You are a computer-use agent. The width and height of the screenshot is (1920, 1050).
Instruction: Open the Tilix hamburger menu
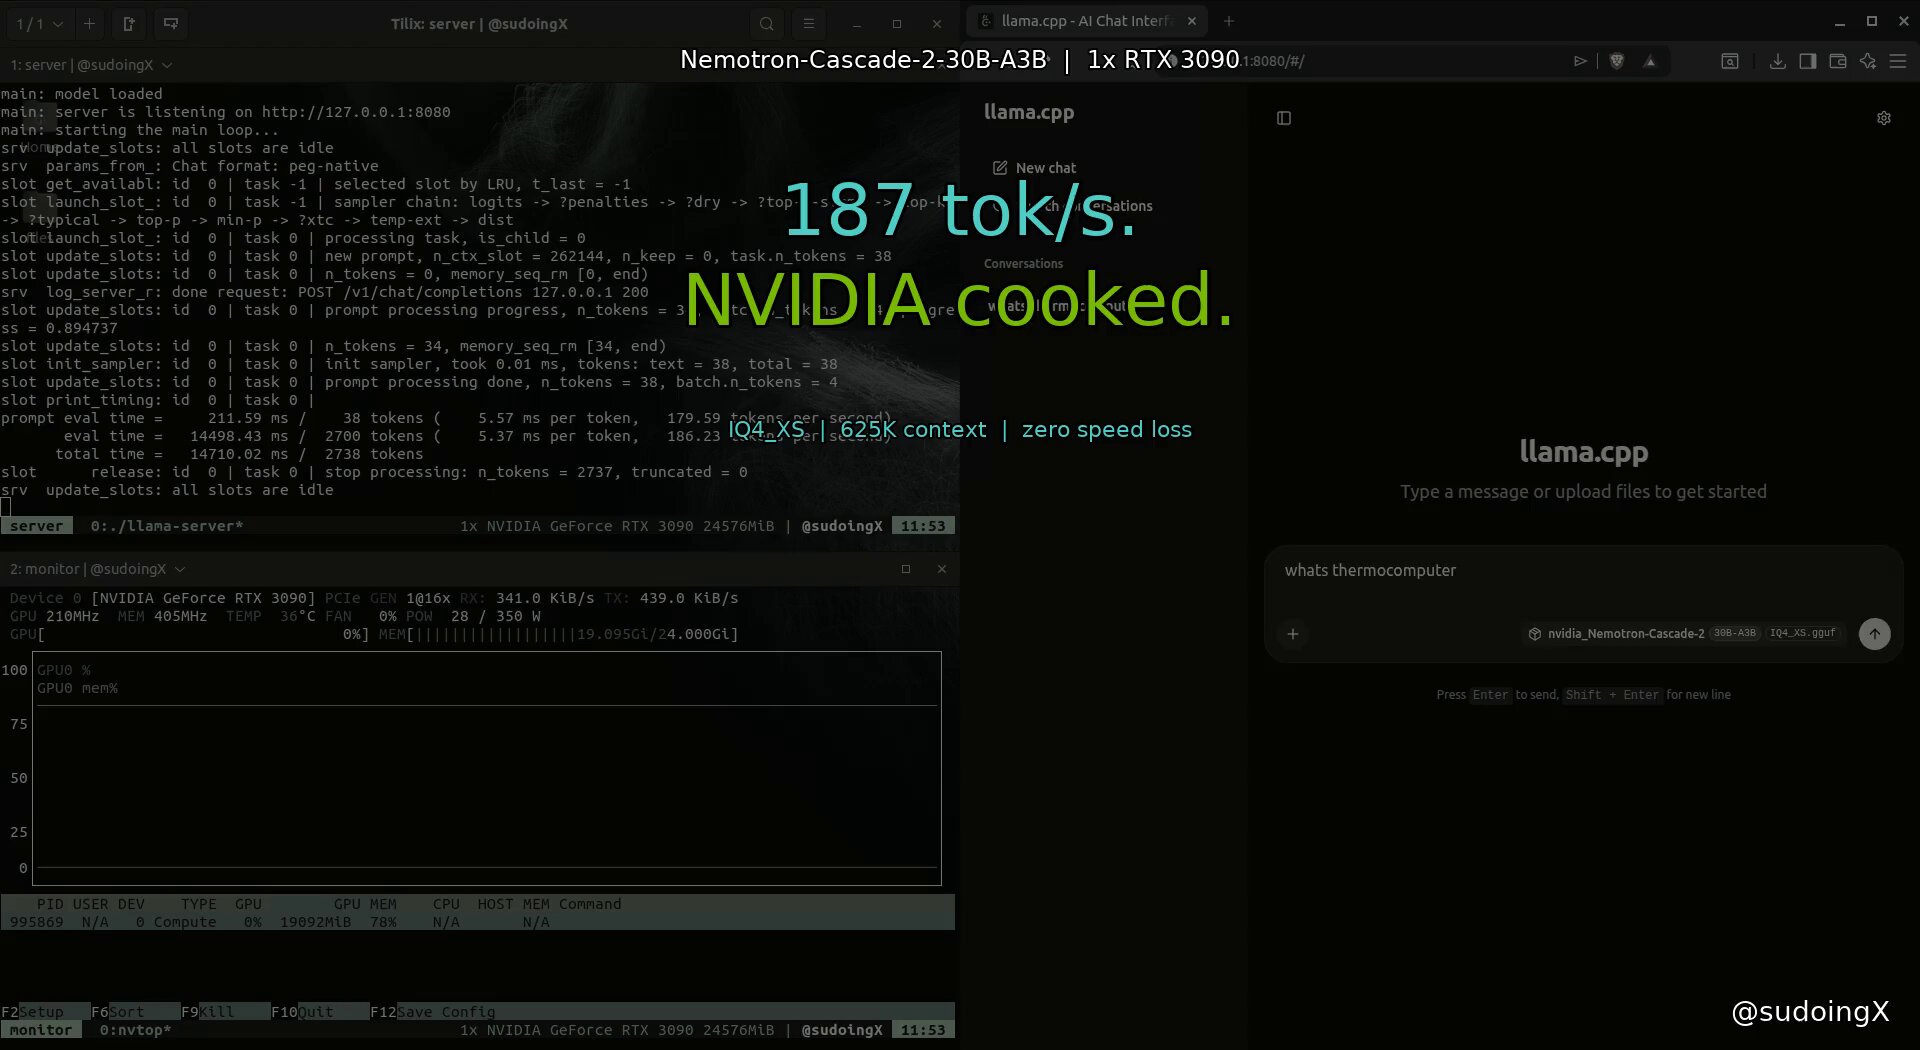tap(809, 24)
